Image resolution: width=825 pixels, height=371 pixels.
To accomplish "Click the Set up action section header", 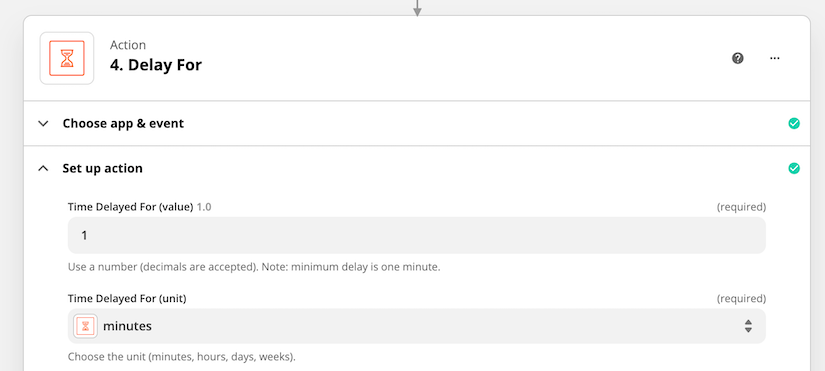I will (x=417, y=168).
